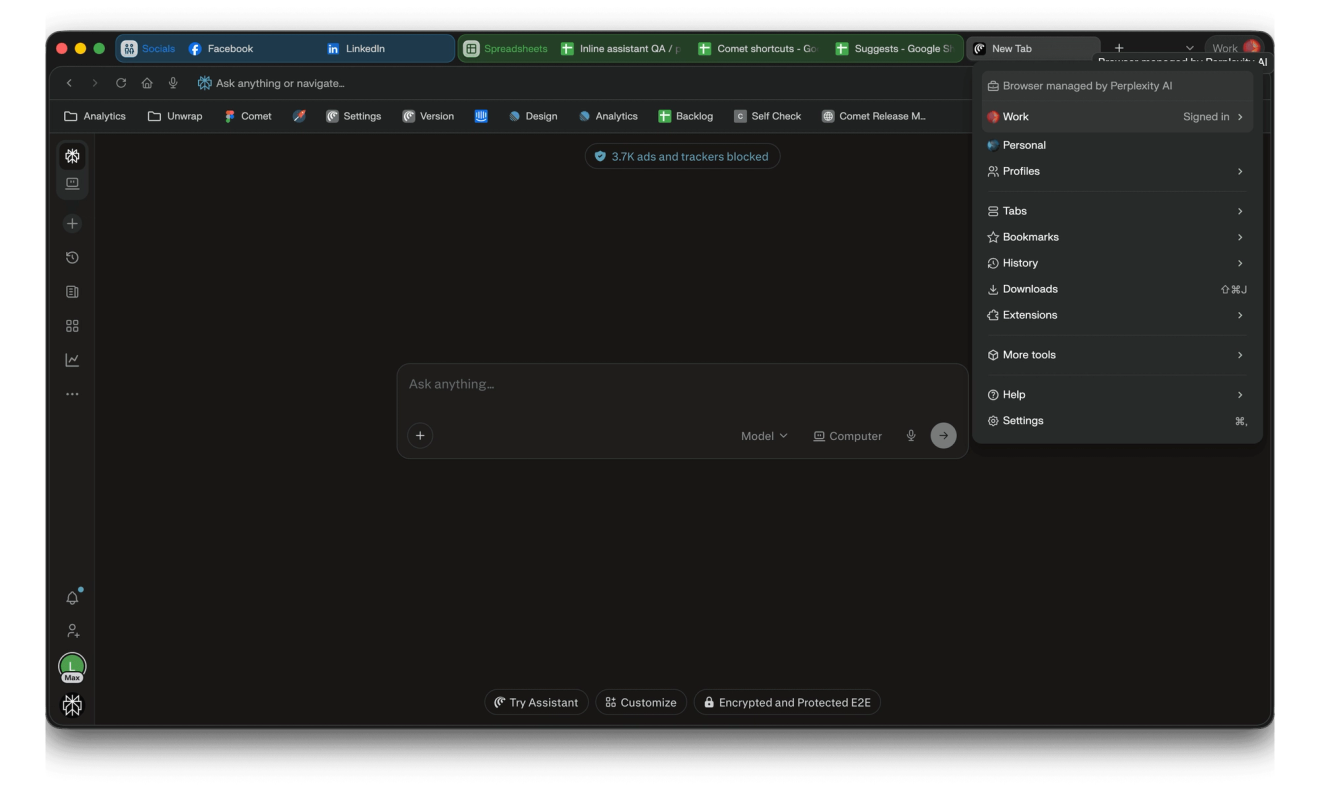Screen dimensions: 1320x789
Task: Click the Customize button
Action: coord(641,702)
